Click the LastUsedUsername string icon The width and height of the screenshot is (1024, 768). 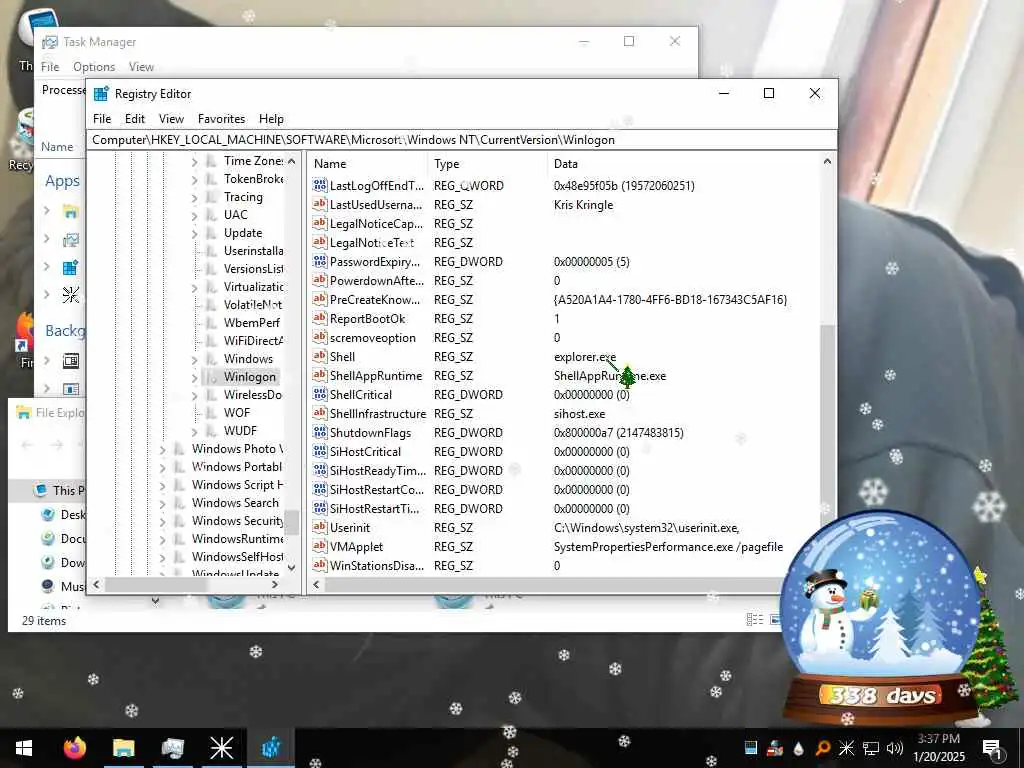[x=319, y=204]
